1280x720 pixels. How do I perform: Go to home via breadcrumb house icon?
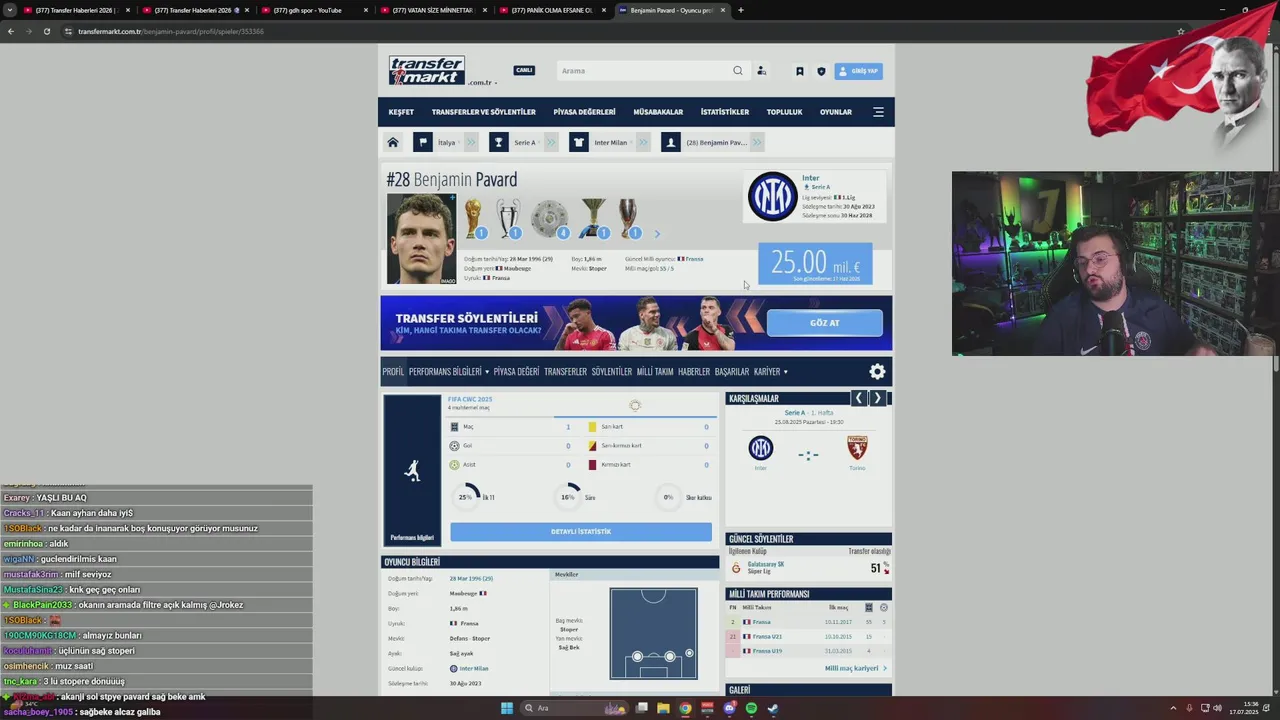[393, 143]
